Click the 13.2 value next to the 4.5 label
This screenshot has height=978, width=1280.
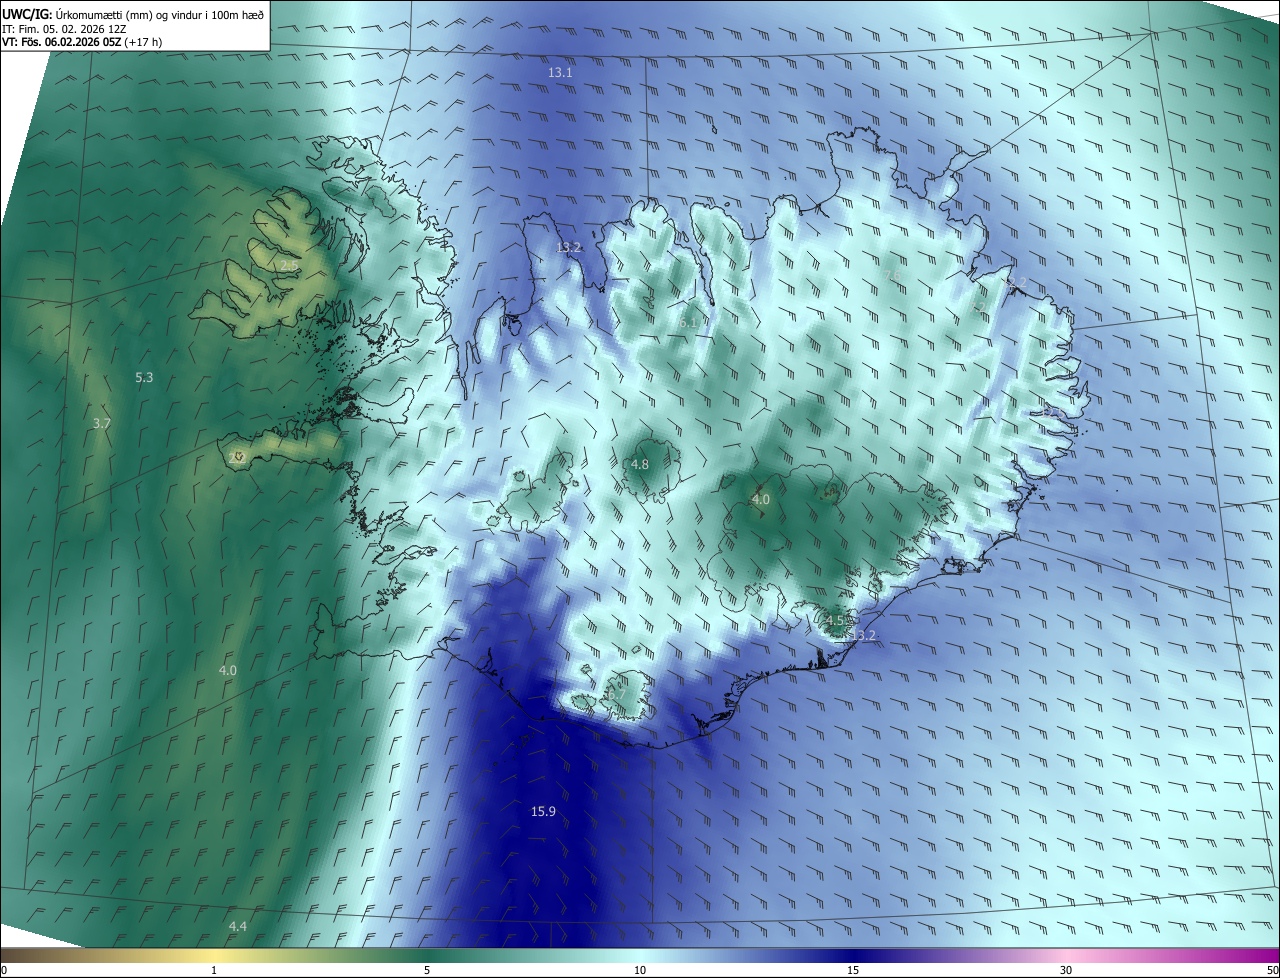[863, 636]
